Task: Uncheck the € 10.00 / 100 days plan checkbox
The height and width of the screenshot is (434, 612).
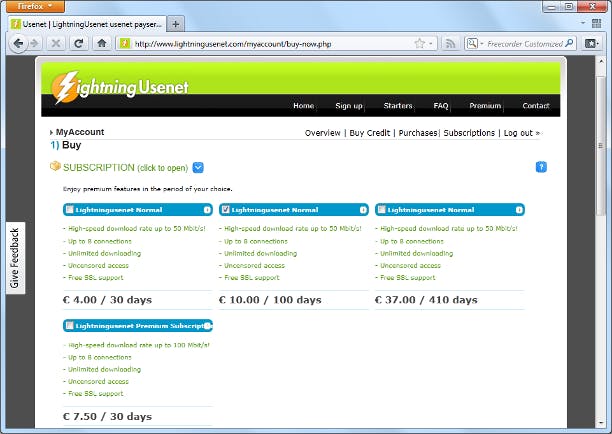Action: click(x=226, y=210)
